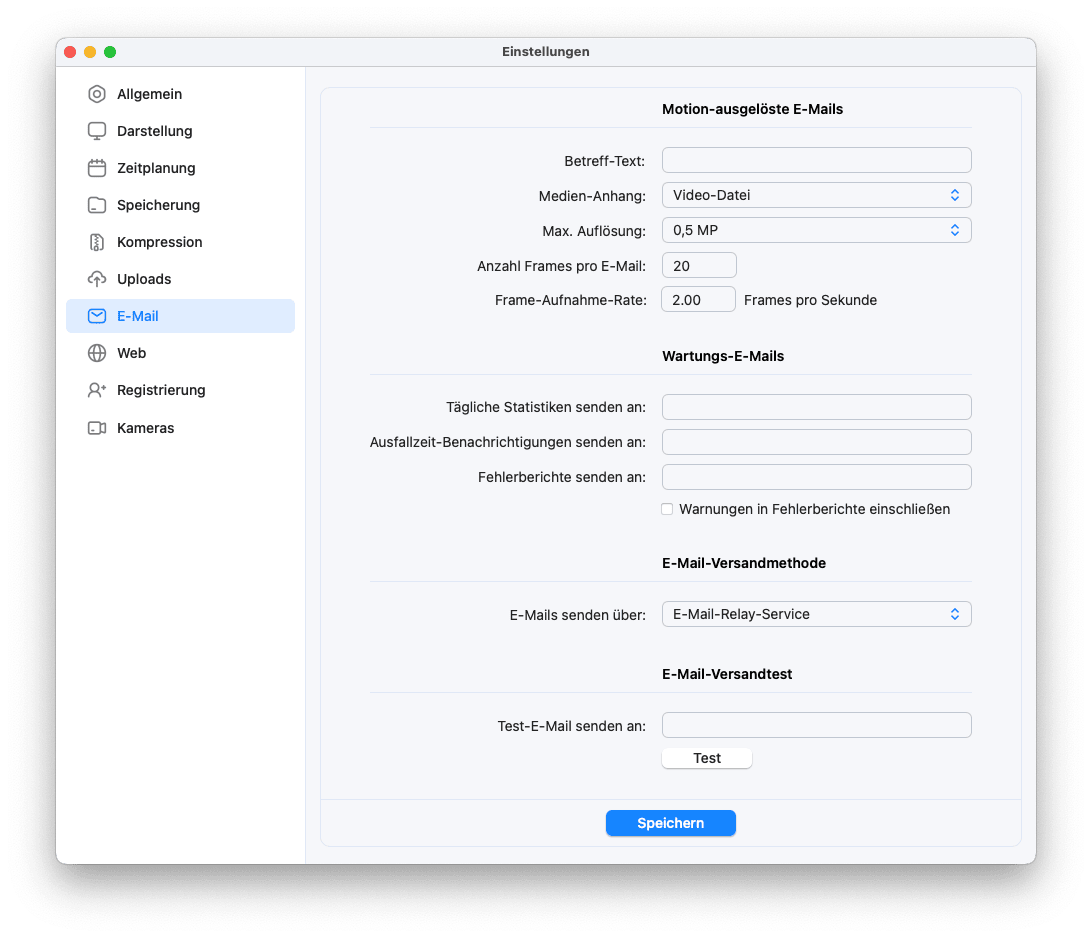Open Zeitplanung via the calendar icon
Viewport: 1092px width, 938px height.
(97, 168)
